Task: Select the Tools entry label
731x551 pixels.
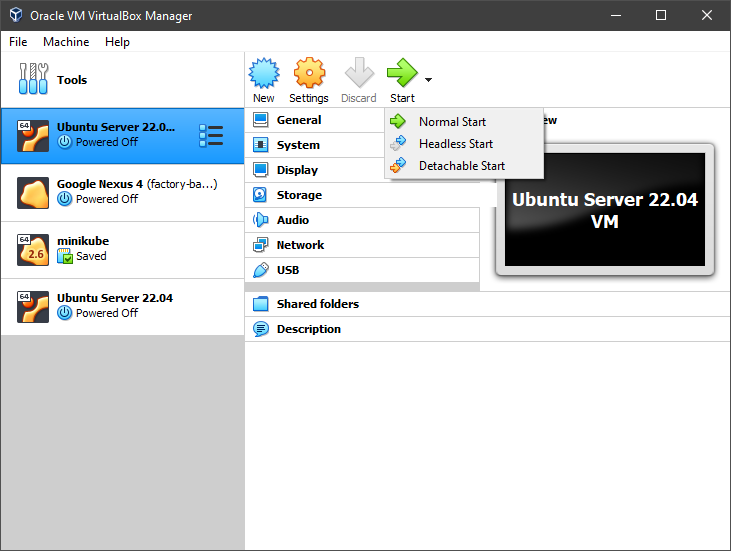Action: (72, 80)
